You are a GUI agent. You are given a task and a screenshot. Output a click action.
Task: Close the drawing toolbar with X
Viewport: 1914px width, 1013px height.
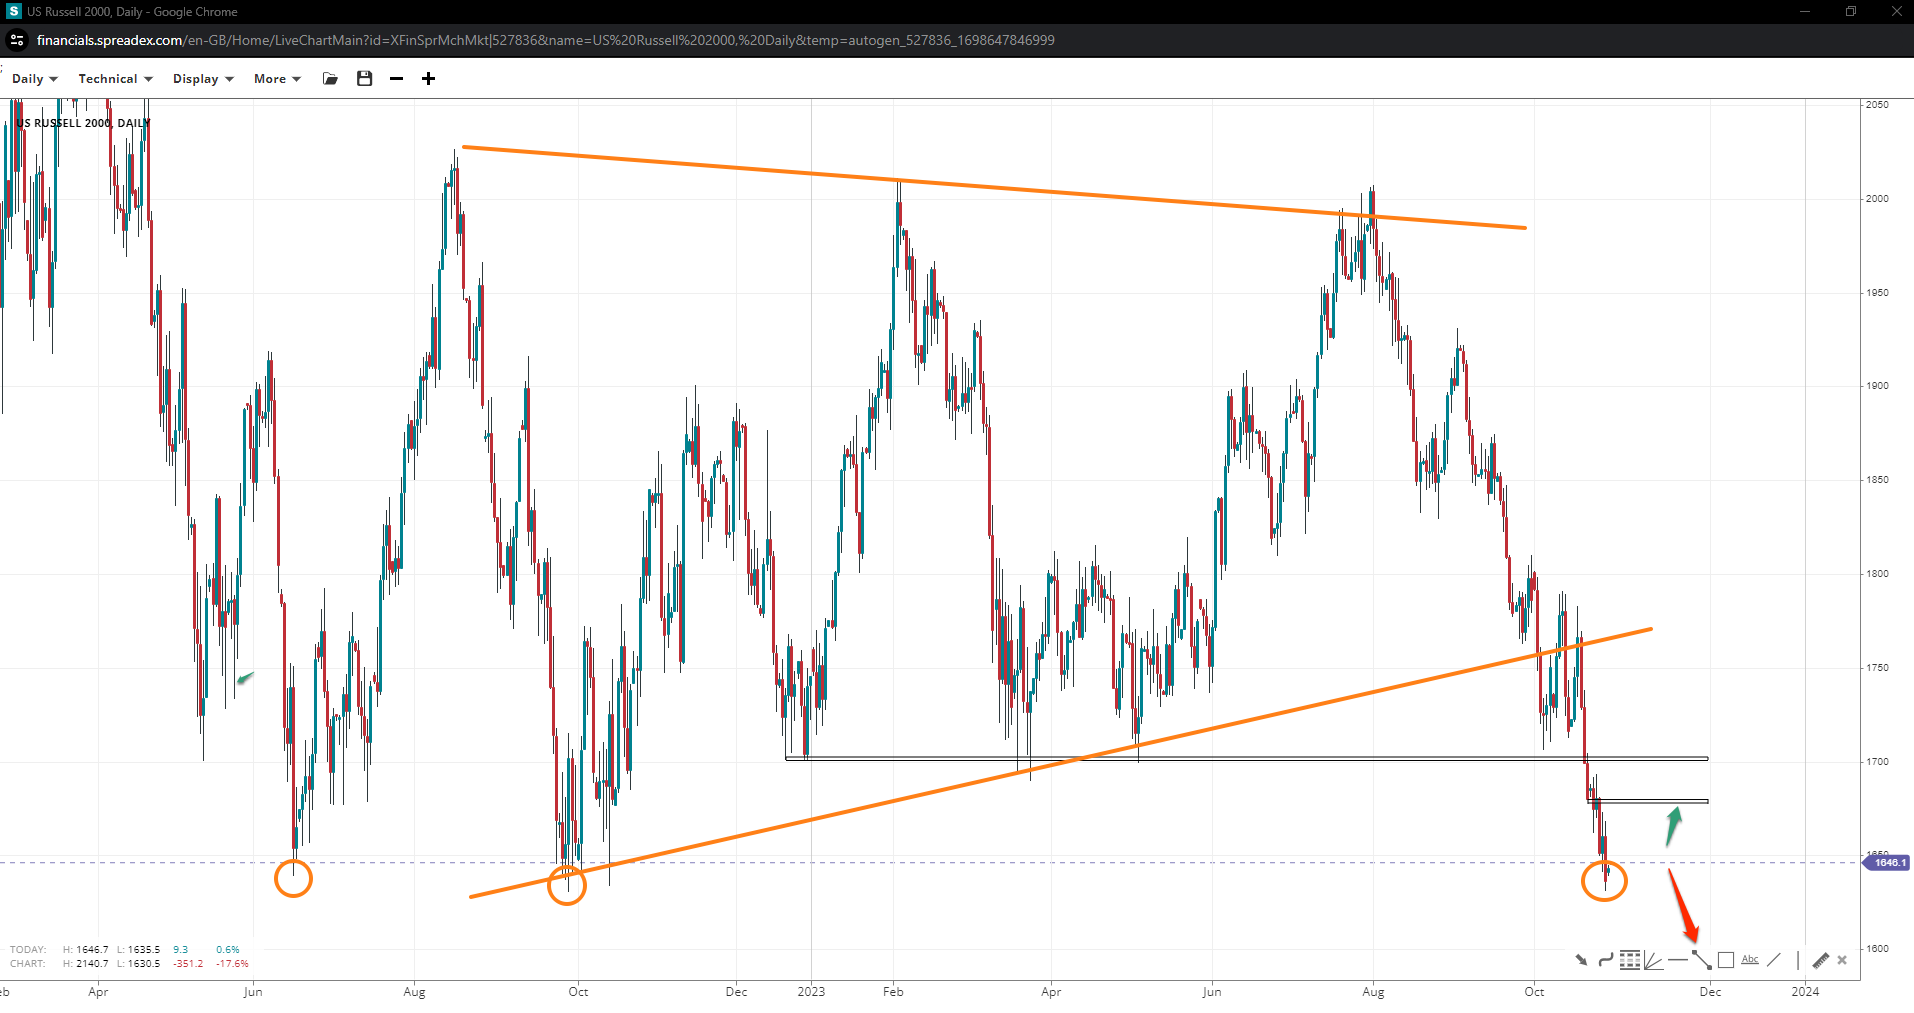click(1842, 960)
